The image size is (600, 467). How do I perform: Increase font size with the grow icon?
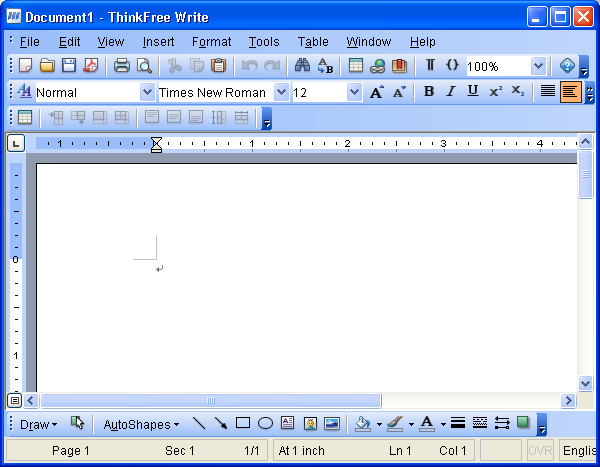[377, 92]
